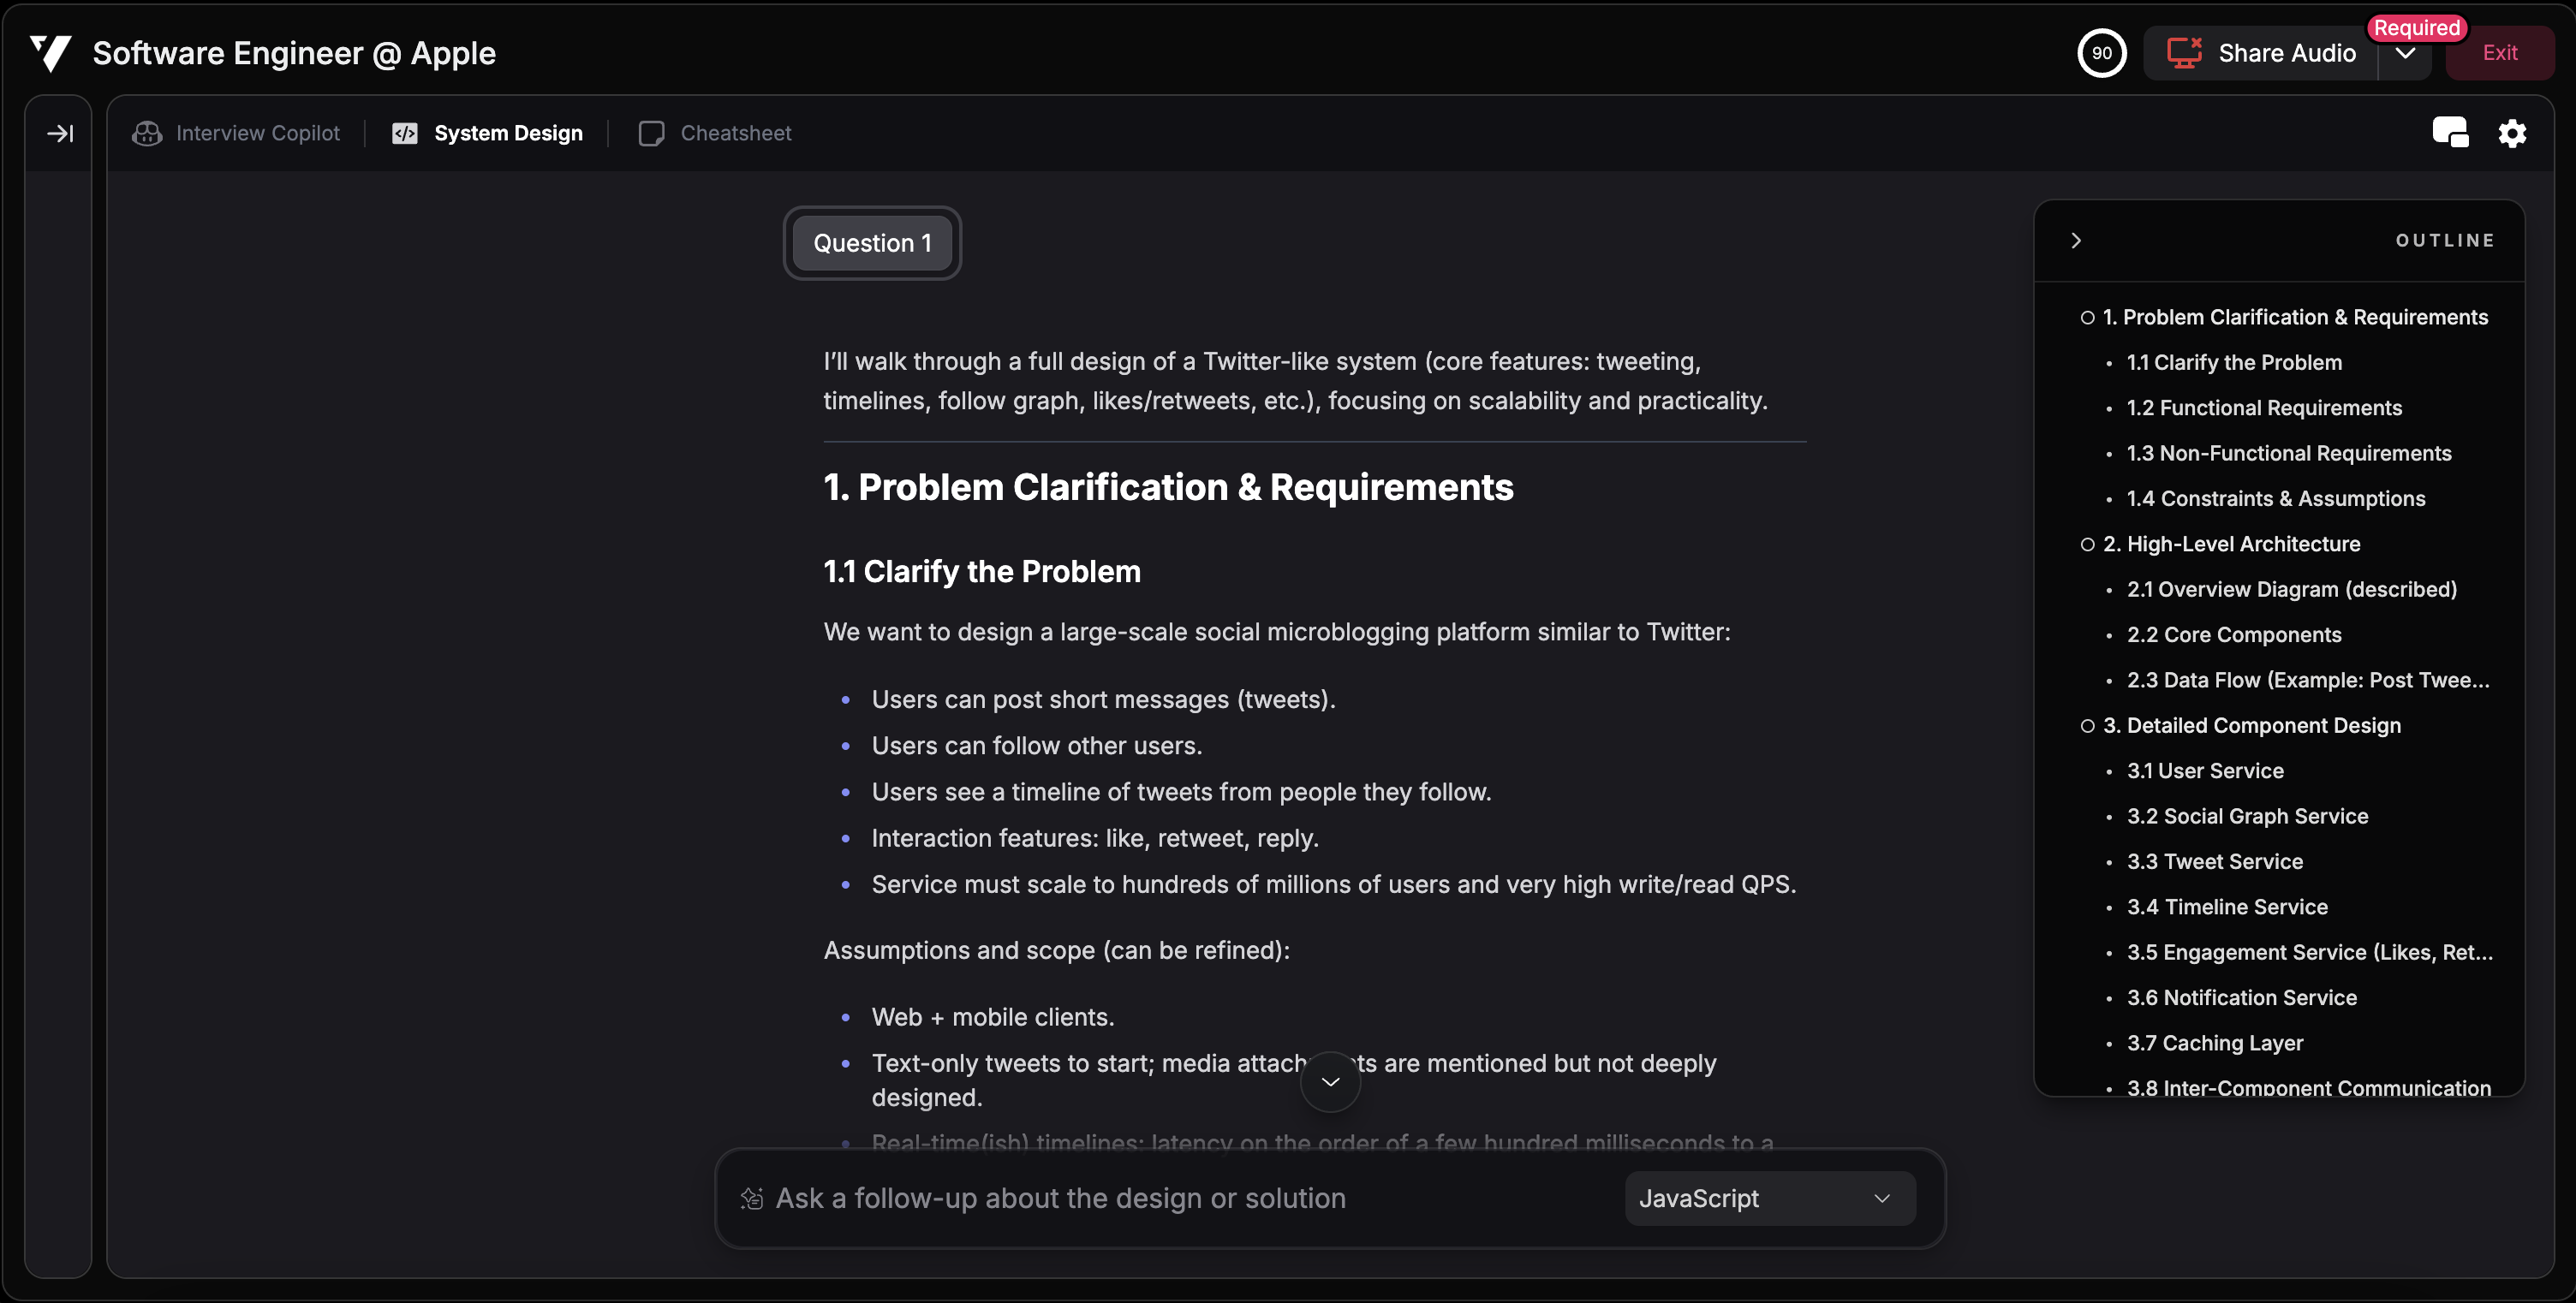Image resolution: width=2576 pixels, height=1303 pixels.
Task: Open the settings gear icon
Action: coord(2512,133)
